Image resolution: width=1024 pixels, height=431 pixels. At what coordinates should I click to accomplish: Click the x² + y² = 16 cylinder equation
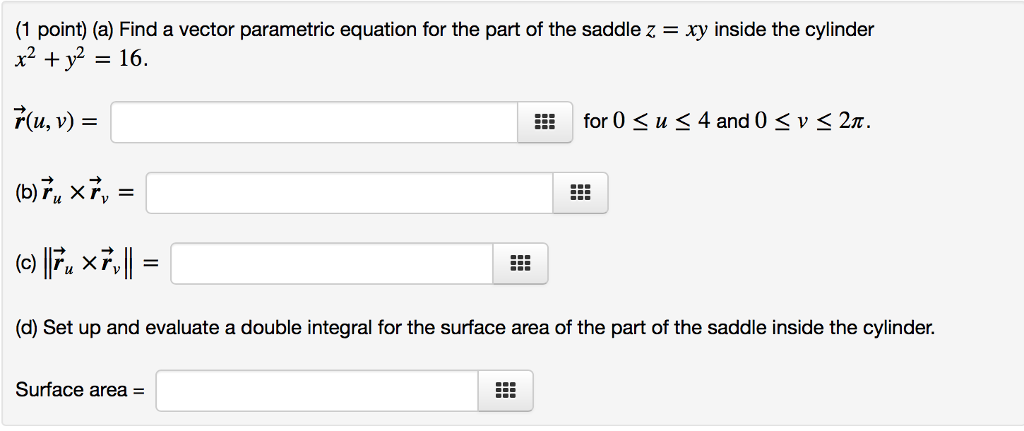(81, 60)
